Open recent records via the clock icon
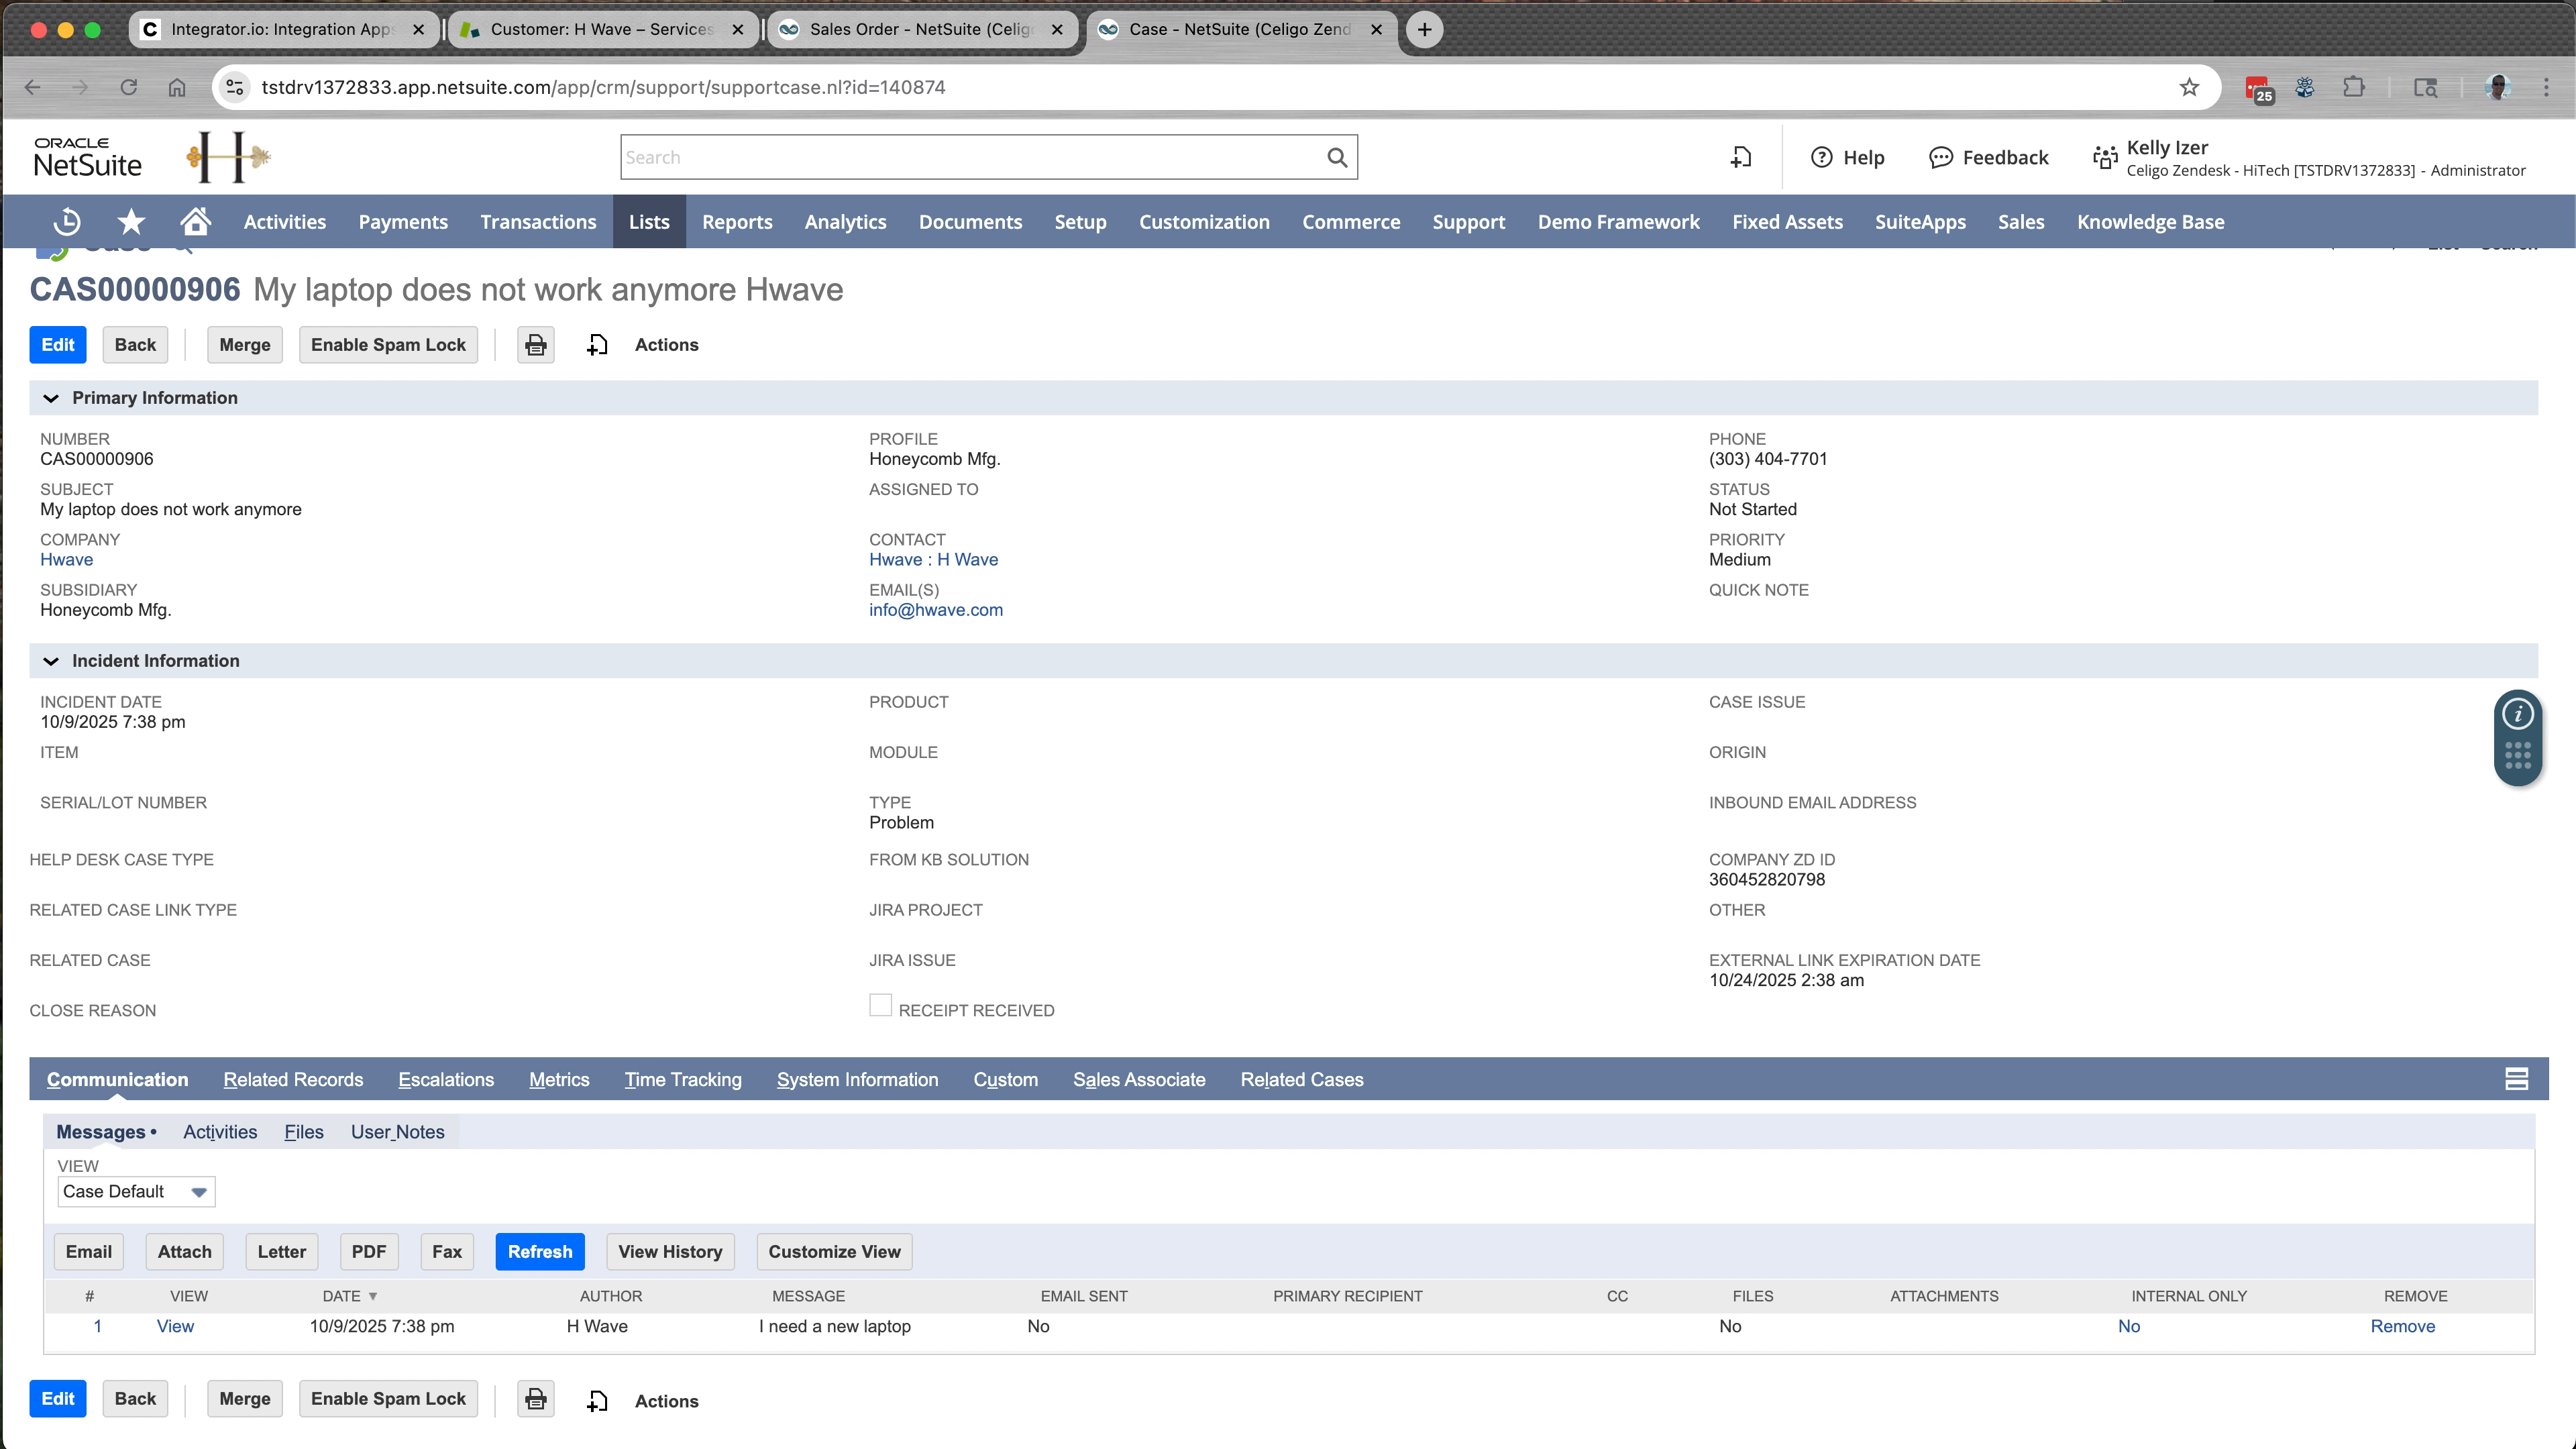This screenshot has width=2576, height=1449. [66, 221]
